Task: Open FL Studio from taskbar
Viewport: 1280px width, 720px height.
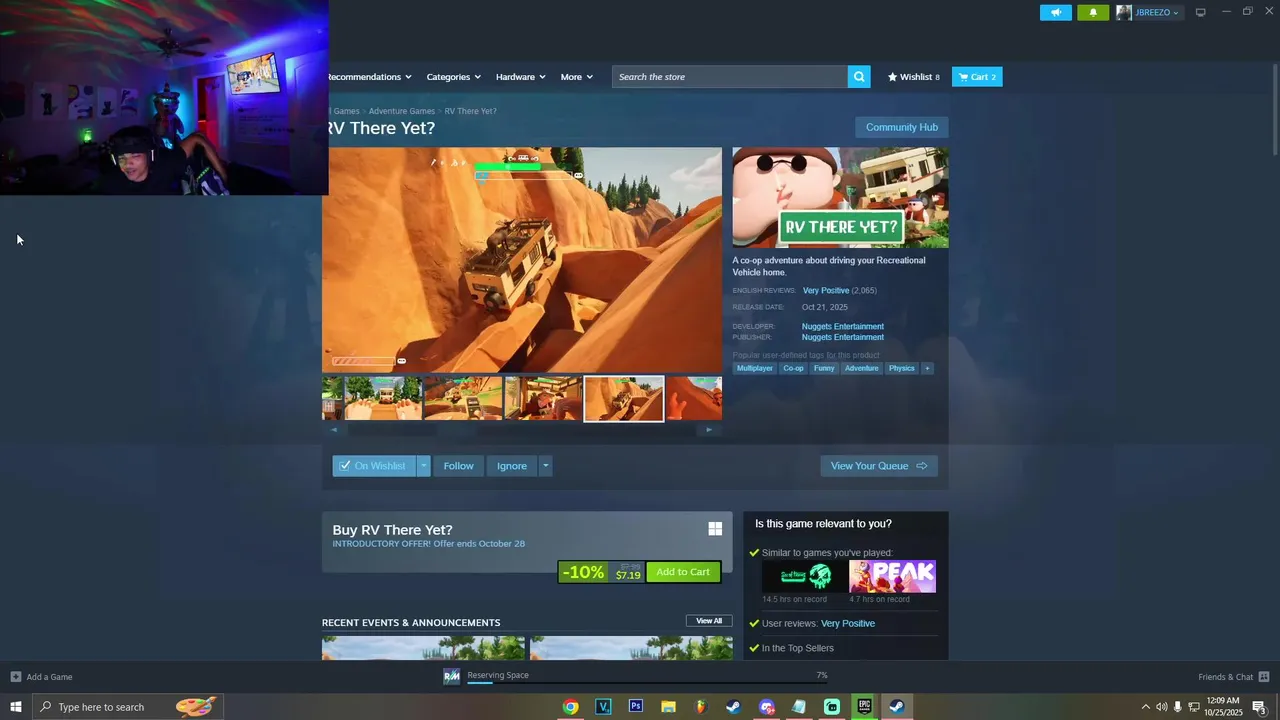Action: click(701, 707)
